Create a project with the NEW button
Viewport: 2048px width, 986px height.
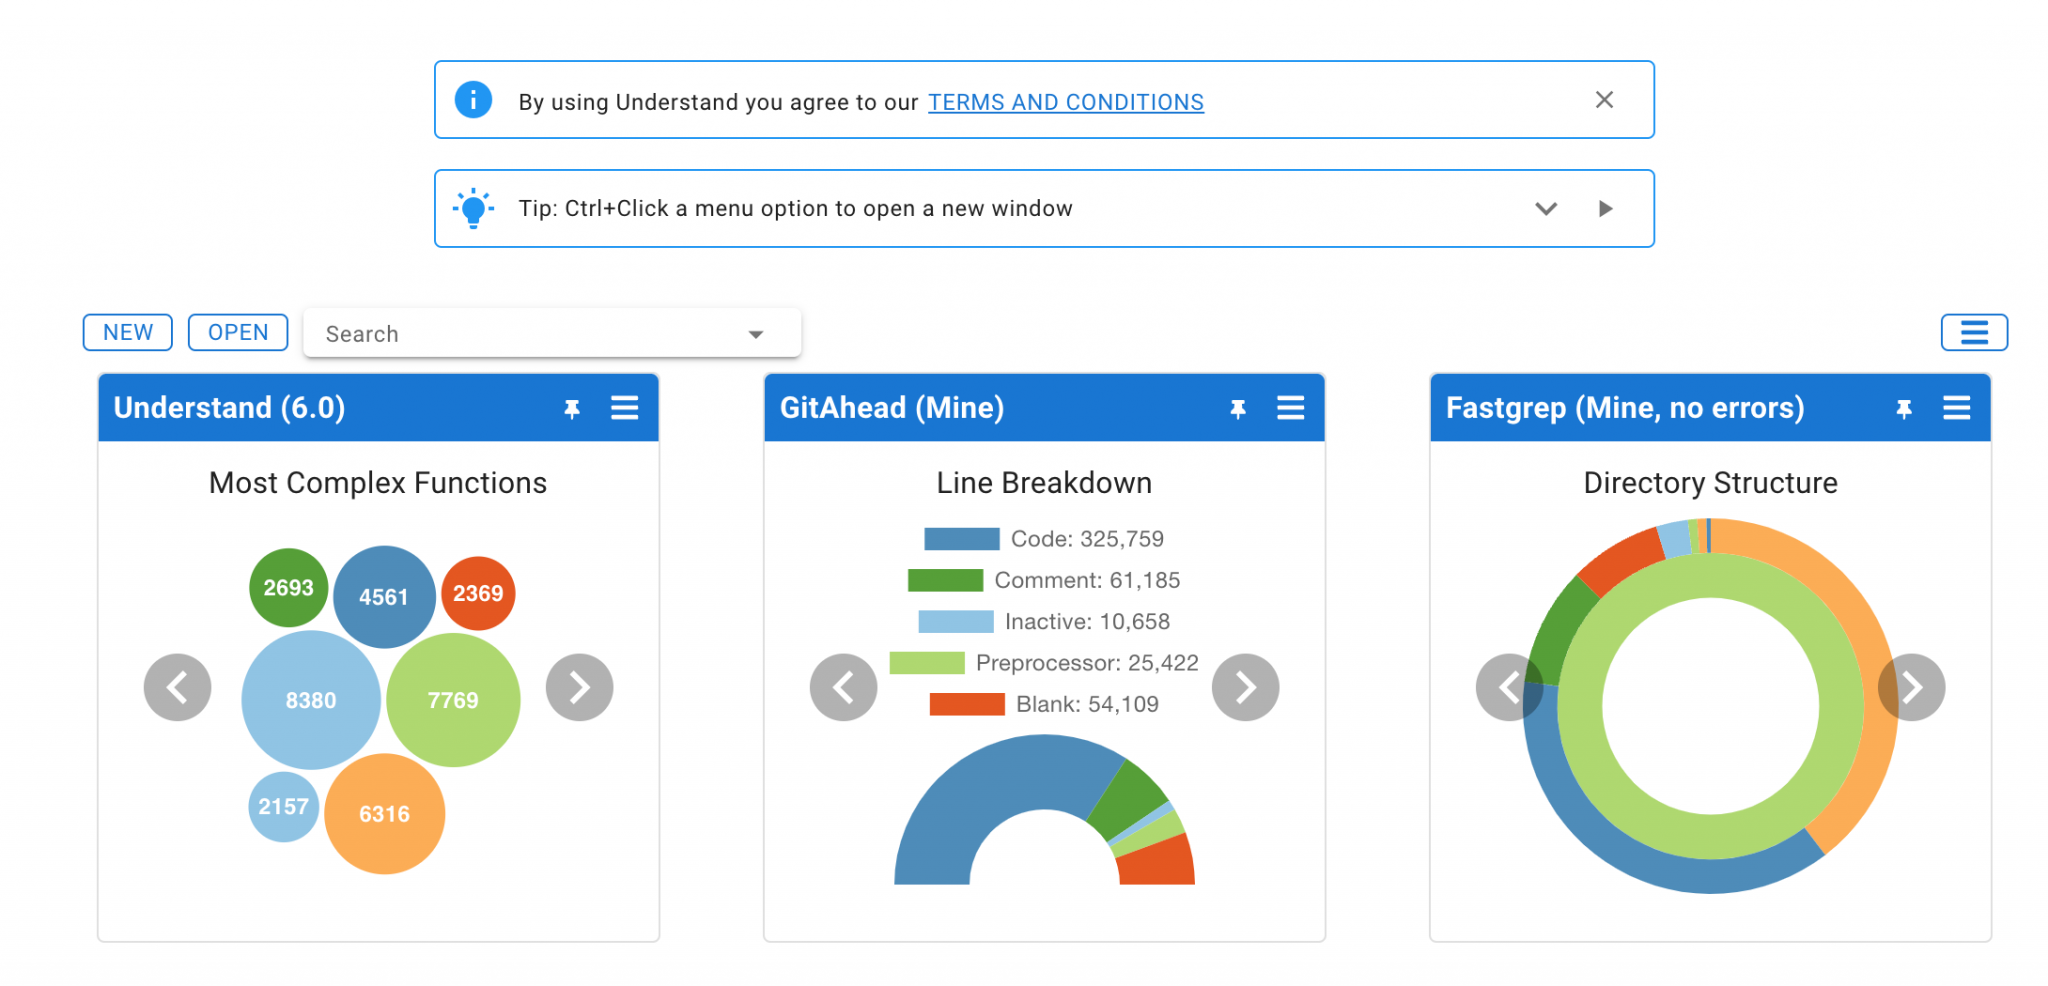pyautogui.click(x=127, y=332)
